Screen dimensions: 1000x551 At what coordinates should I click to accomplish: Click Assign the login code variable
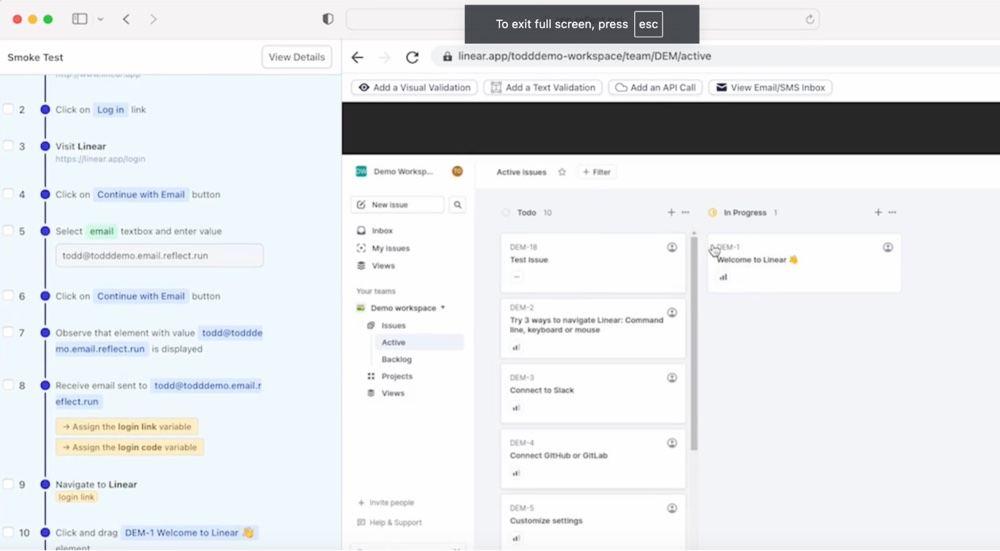point(130,448)
